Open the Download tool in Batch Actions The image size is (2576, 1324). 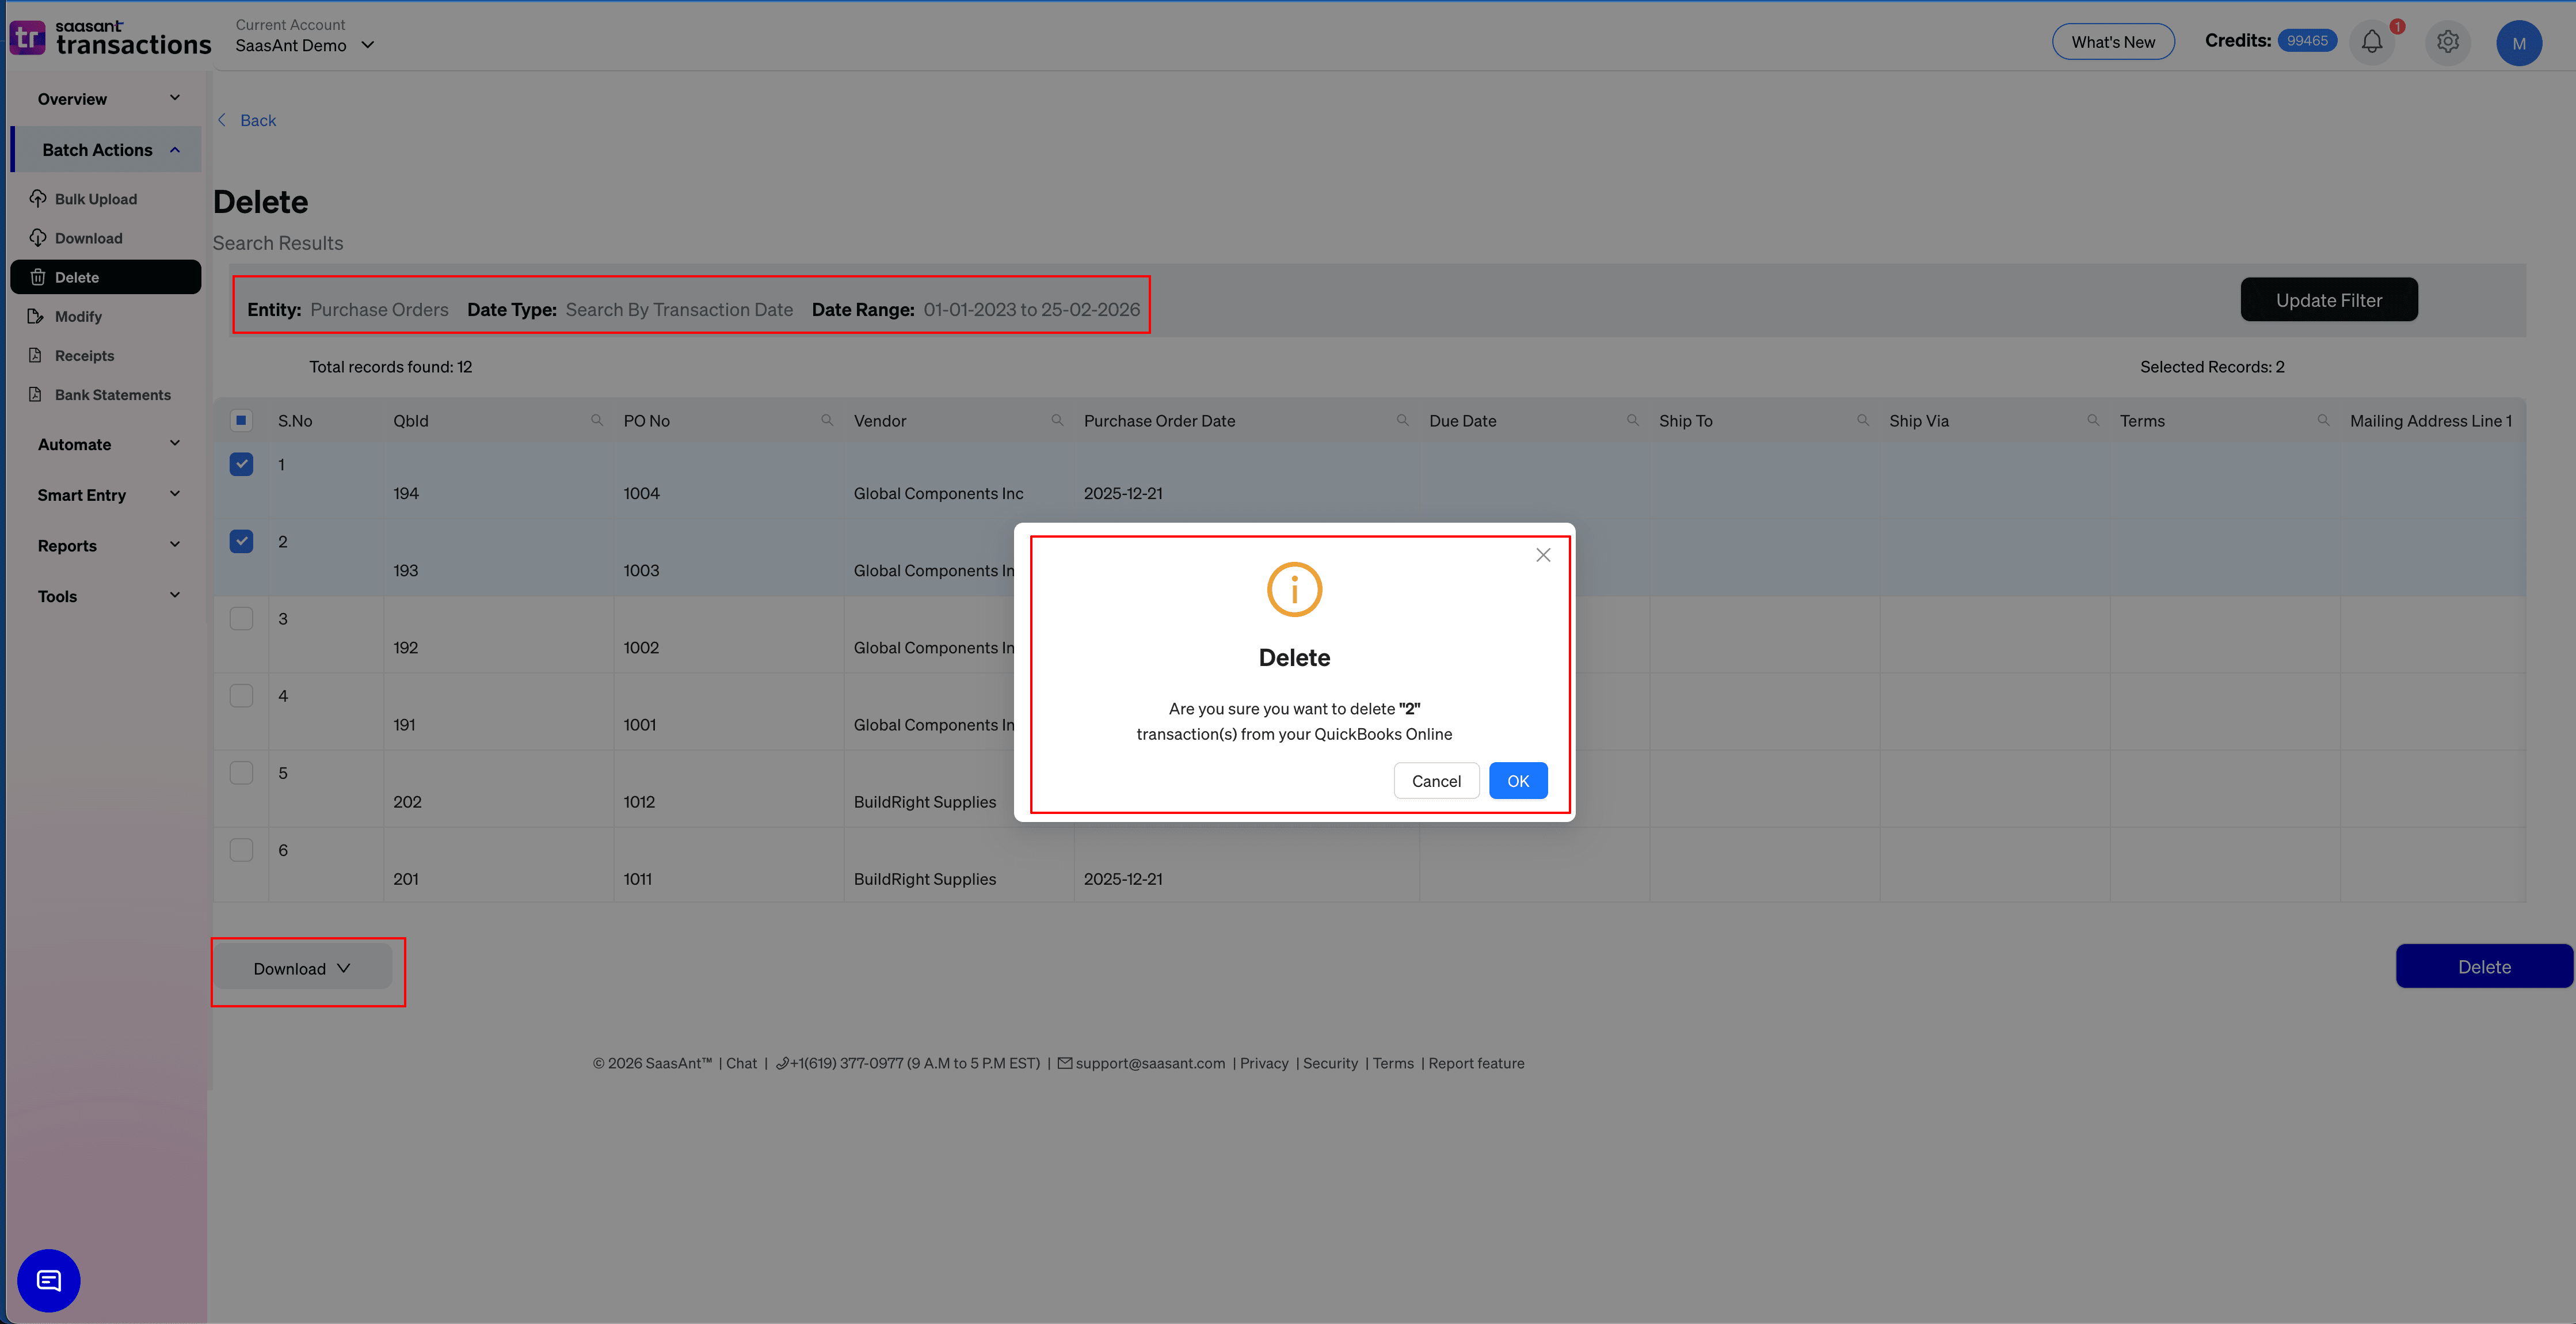(37, 237)
